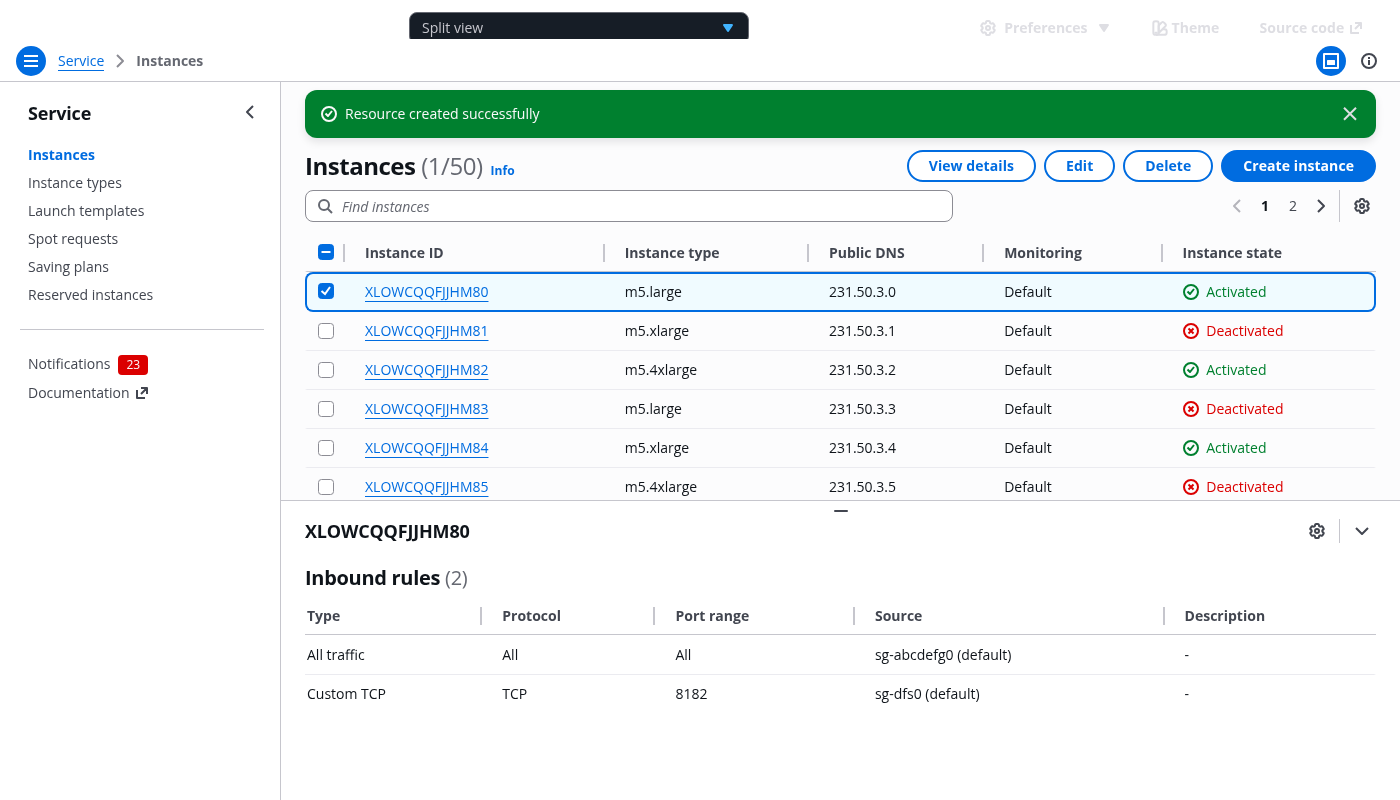Screen dimensions: 1400x800
Task: Click the split panel resize handle
Action: coord(840,510)
